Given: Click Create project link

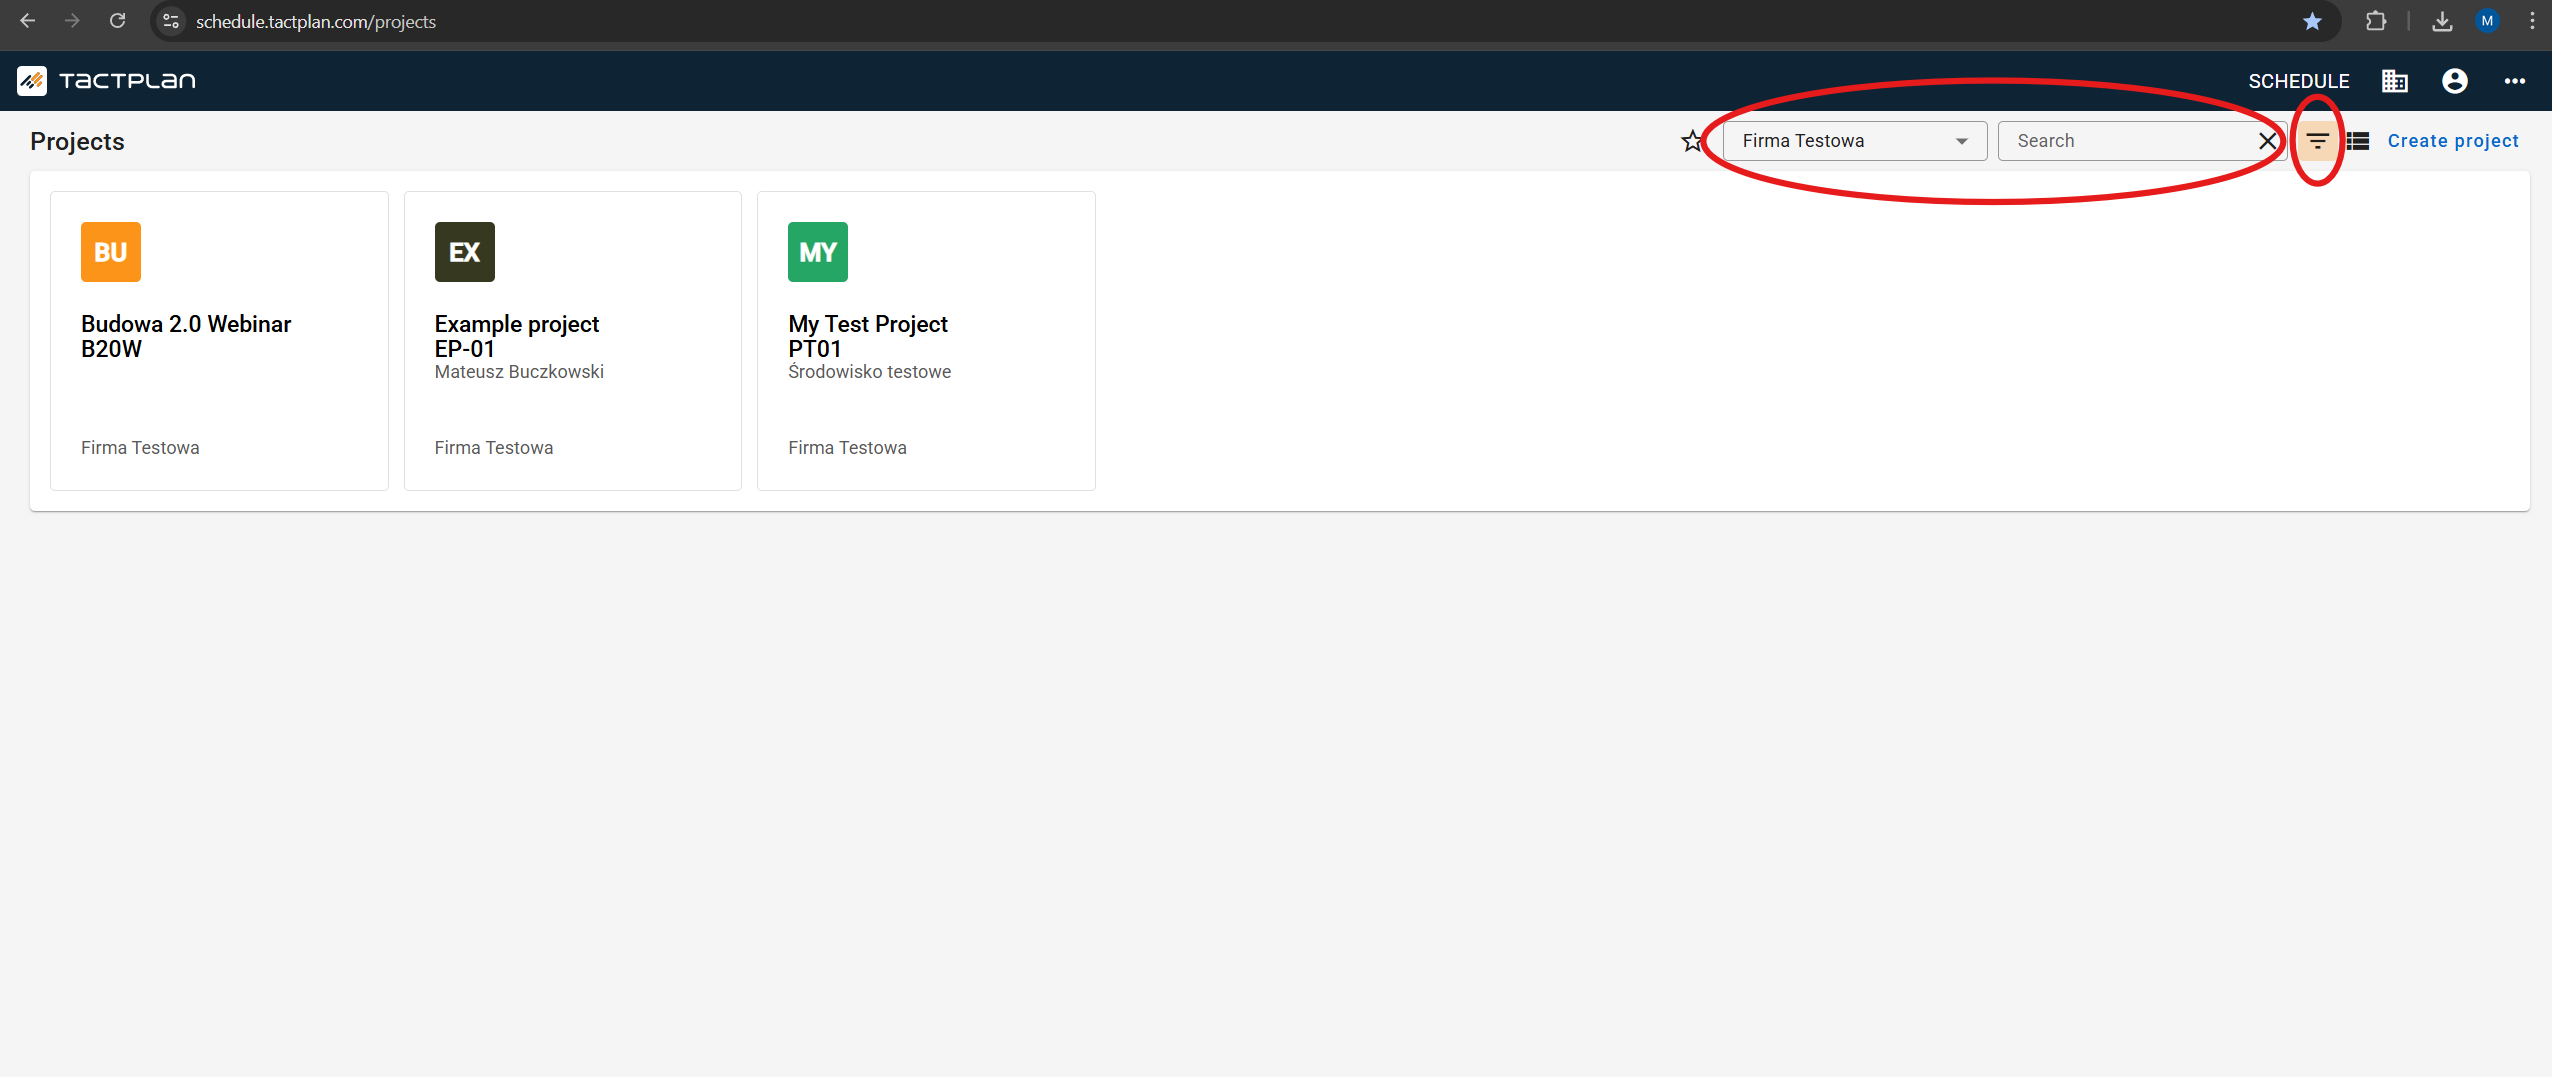Looking at the screenshot, I should [2452, 141].
